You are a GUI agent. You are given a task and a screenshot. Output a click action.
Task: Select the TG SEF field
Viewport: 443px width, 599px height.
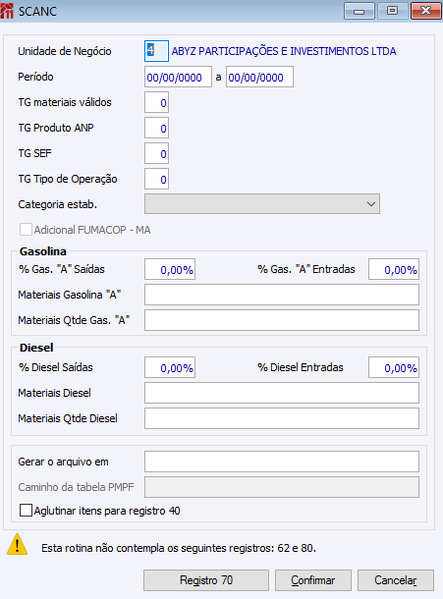[x=157, y=154]
